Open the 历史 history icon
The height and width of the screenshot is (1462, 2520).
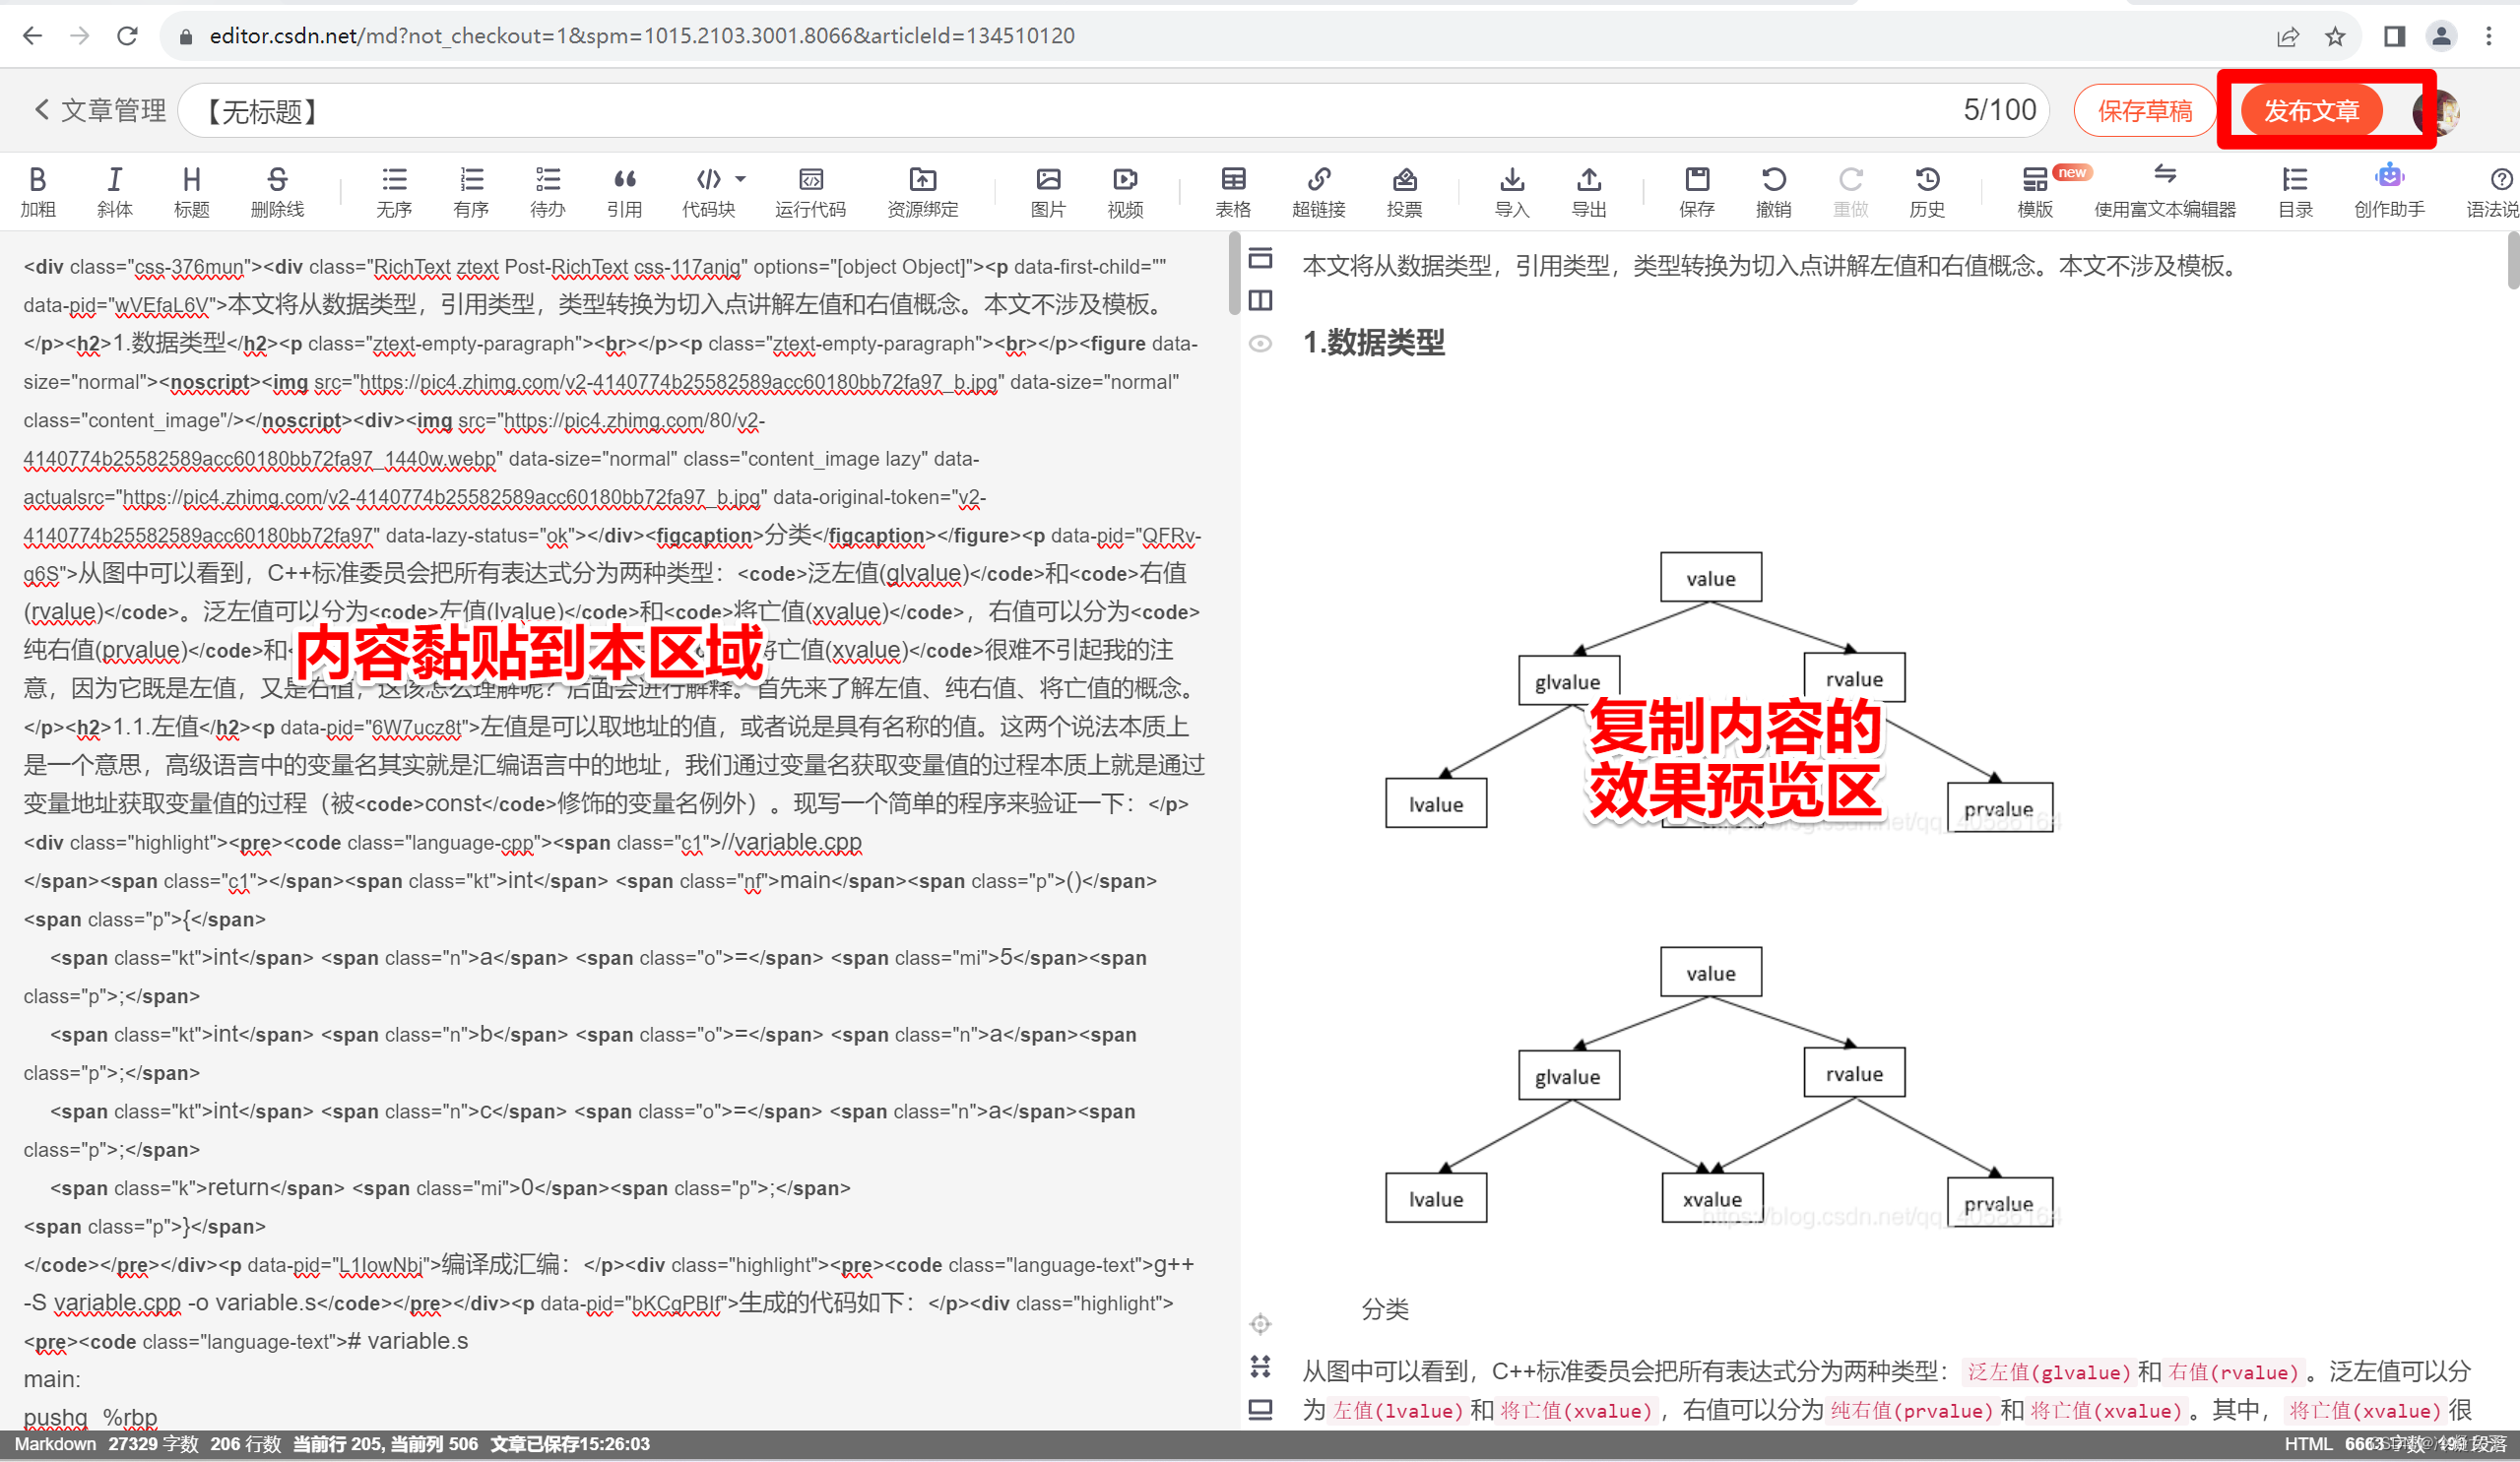1926,180
